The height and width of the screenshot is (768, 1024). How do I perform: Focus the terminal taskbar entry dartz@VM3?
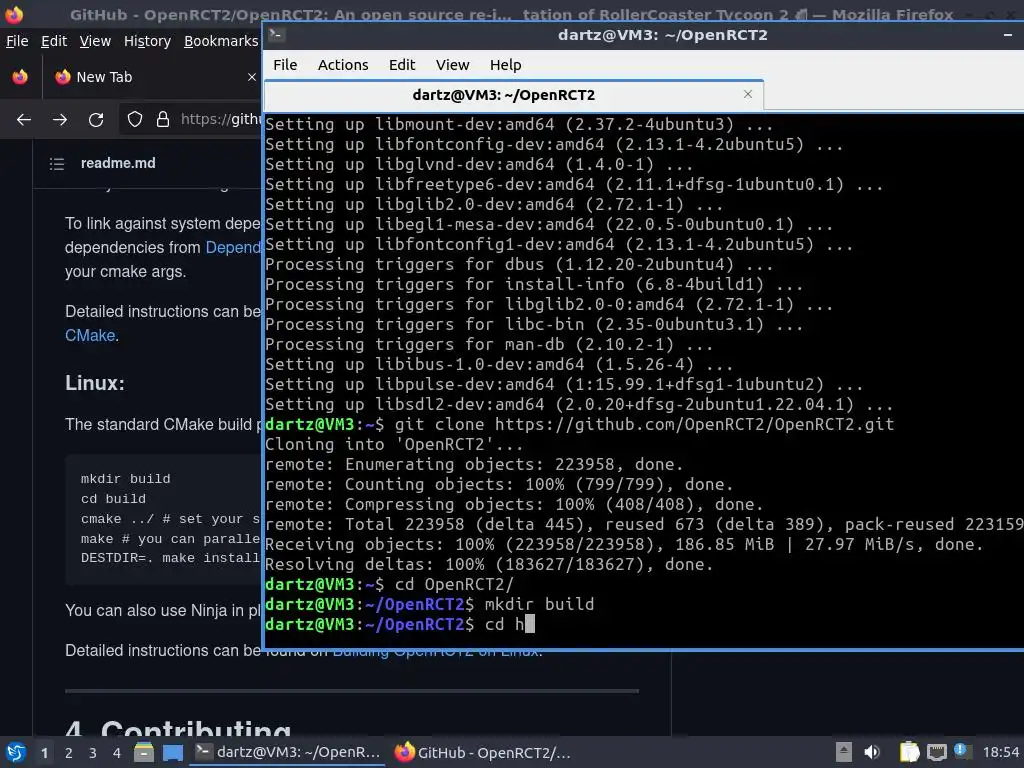(x=288, y=752)
